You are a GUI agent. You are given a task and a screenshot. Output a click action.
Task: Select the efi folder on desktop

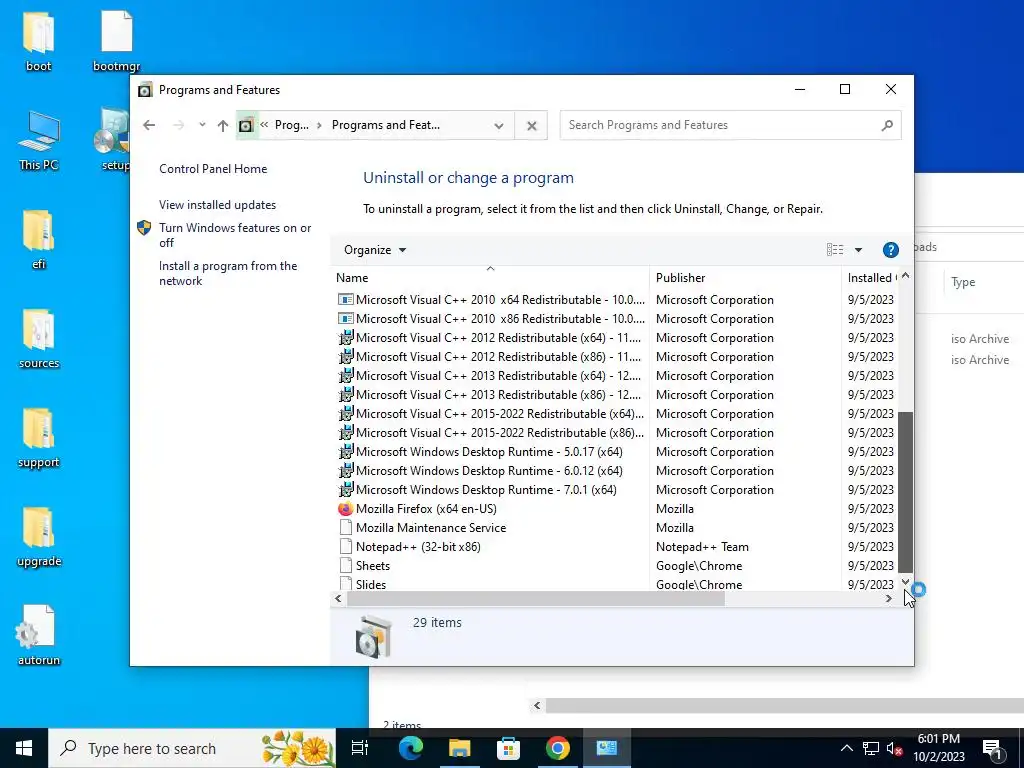pyautogui.click(x=39, y=240)
